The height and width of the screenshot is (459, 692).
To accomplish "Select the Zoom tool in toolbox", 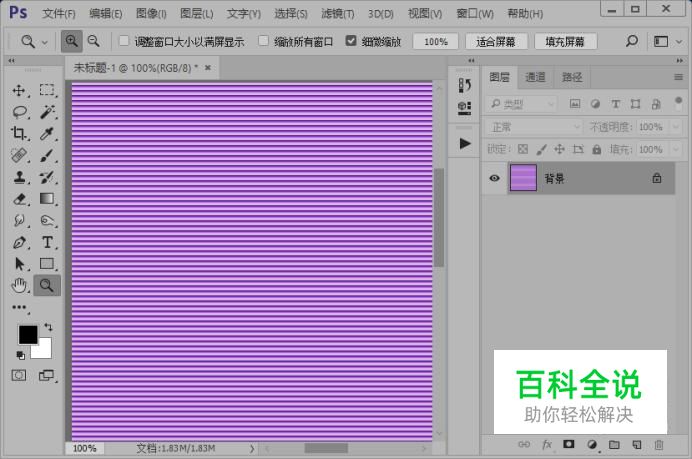I will click(47, 285).
